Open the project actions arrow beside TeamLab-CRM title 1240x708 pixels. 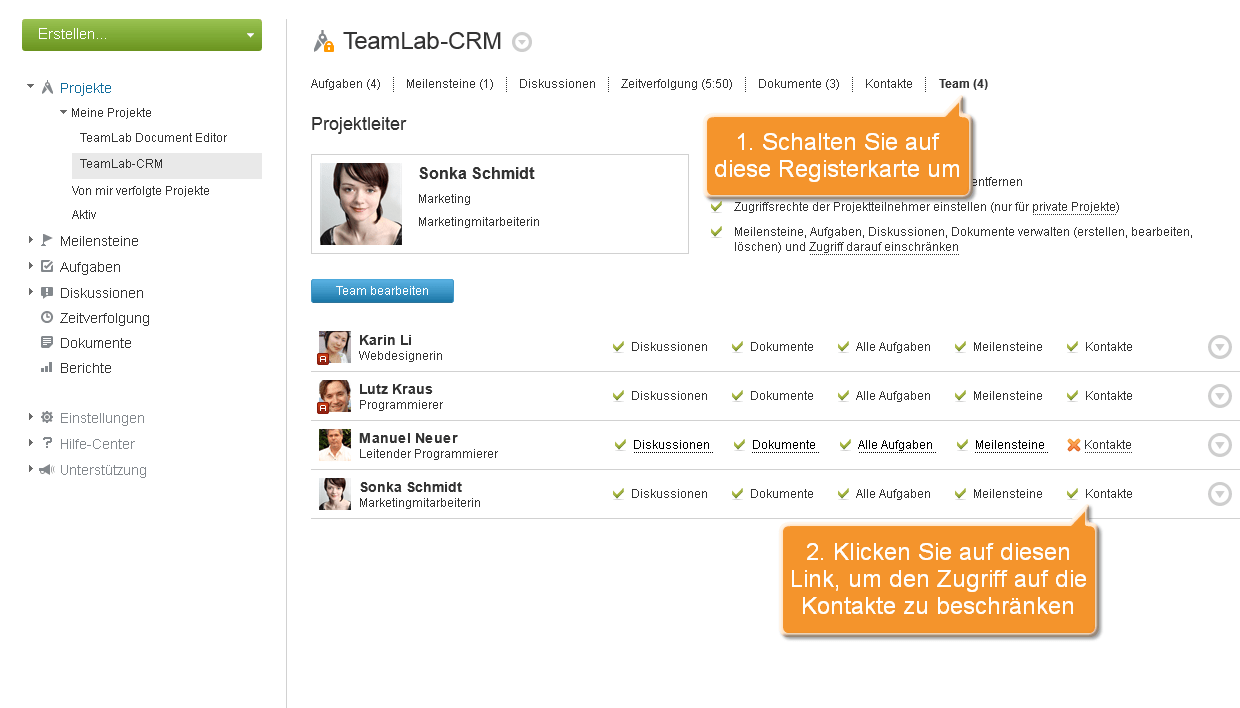[x=522, y=42]
